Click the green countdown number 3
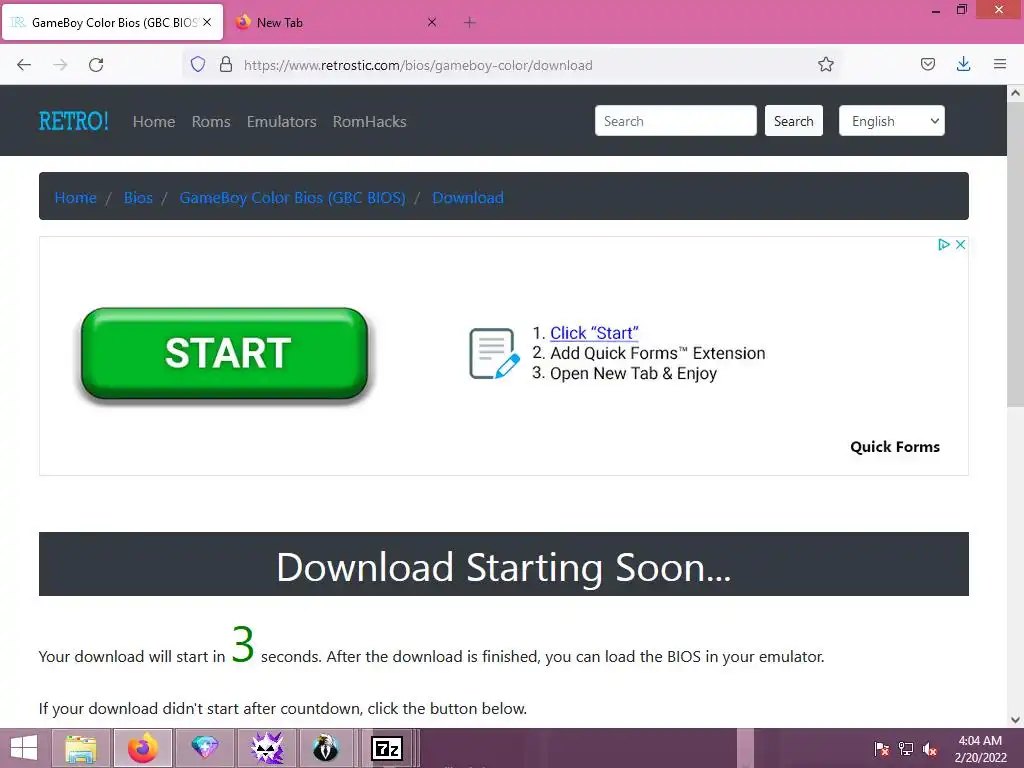This screenshot has height=768, width=1024. pos(243,645)
